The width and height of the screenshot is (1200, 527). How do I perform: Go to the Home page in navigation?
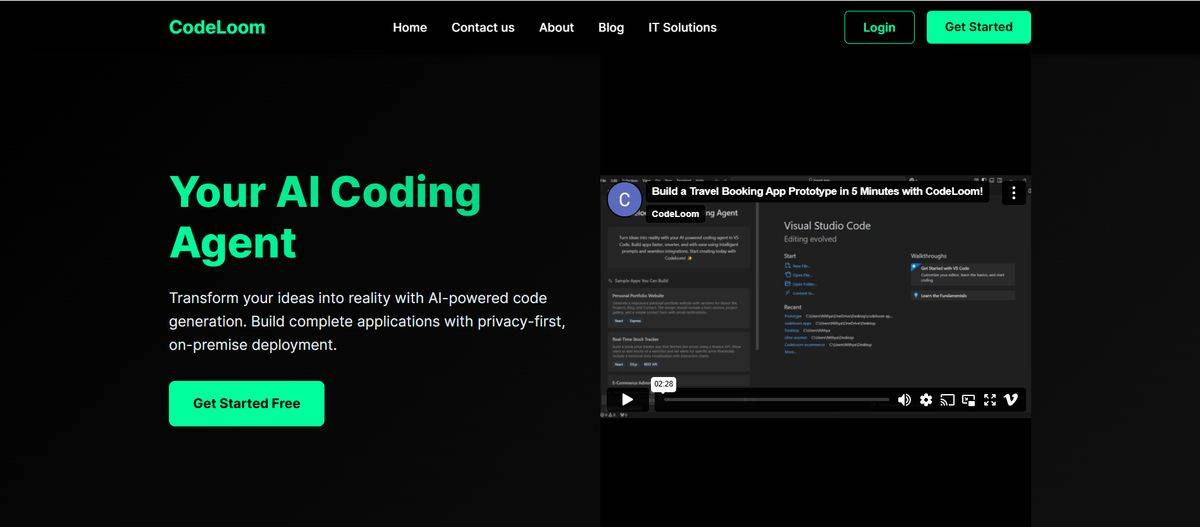410,27
